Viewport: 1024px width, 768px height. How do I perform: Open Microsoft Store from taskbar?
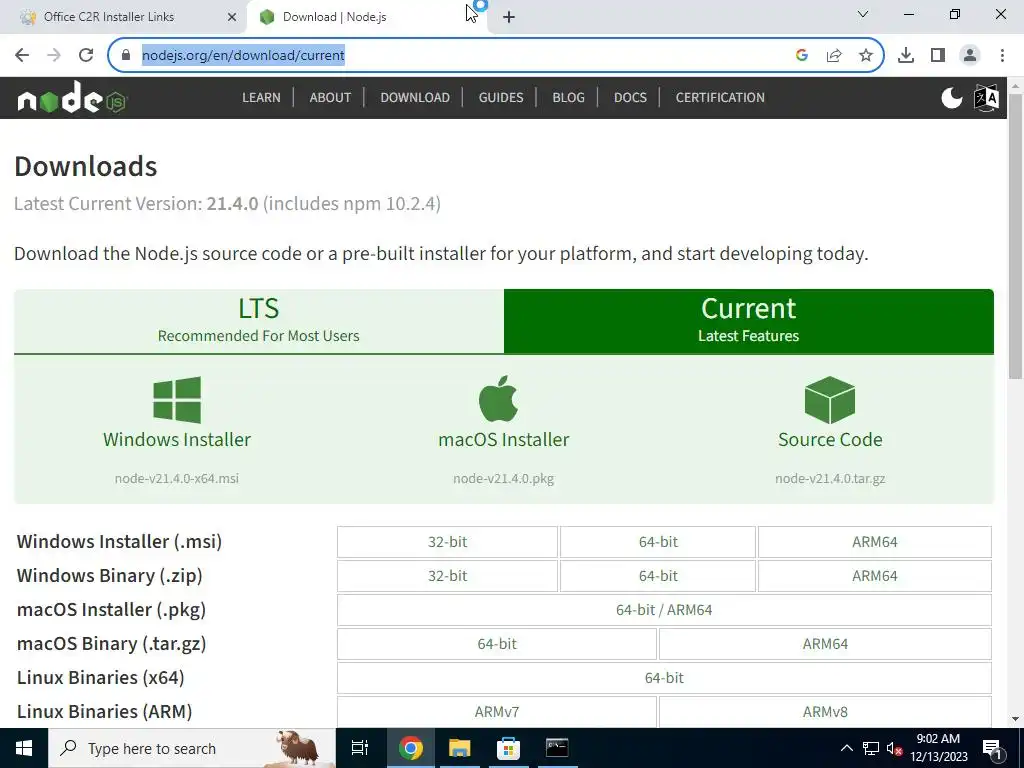click(x=508, y=748)
